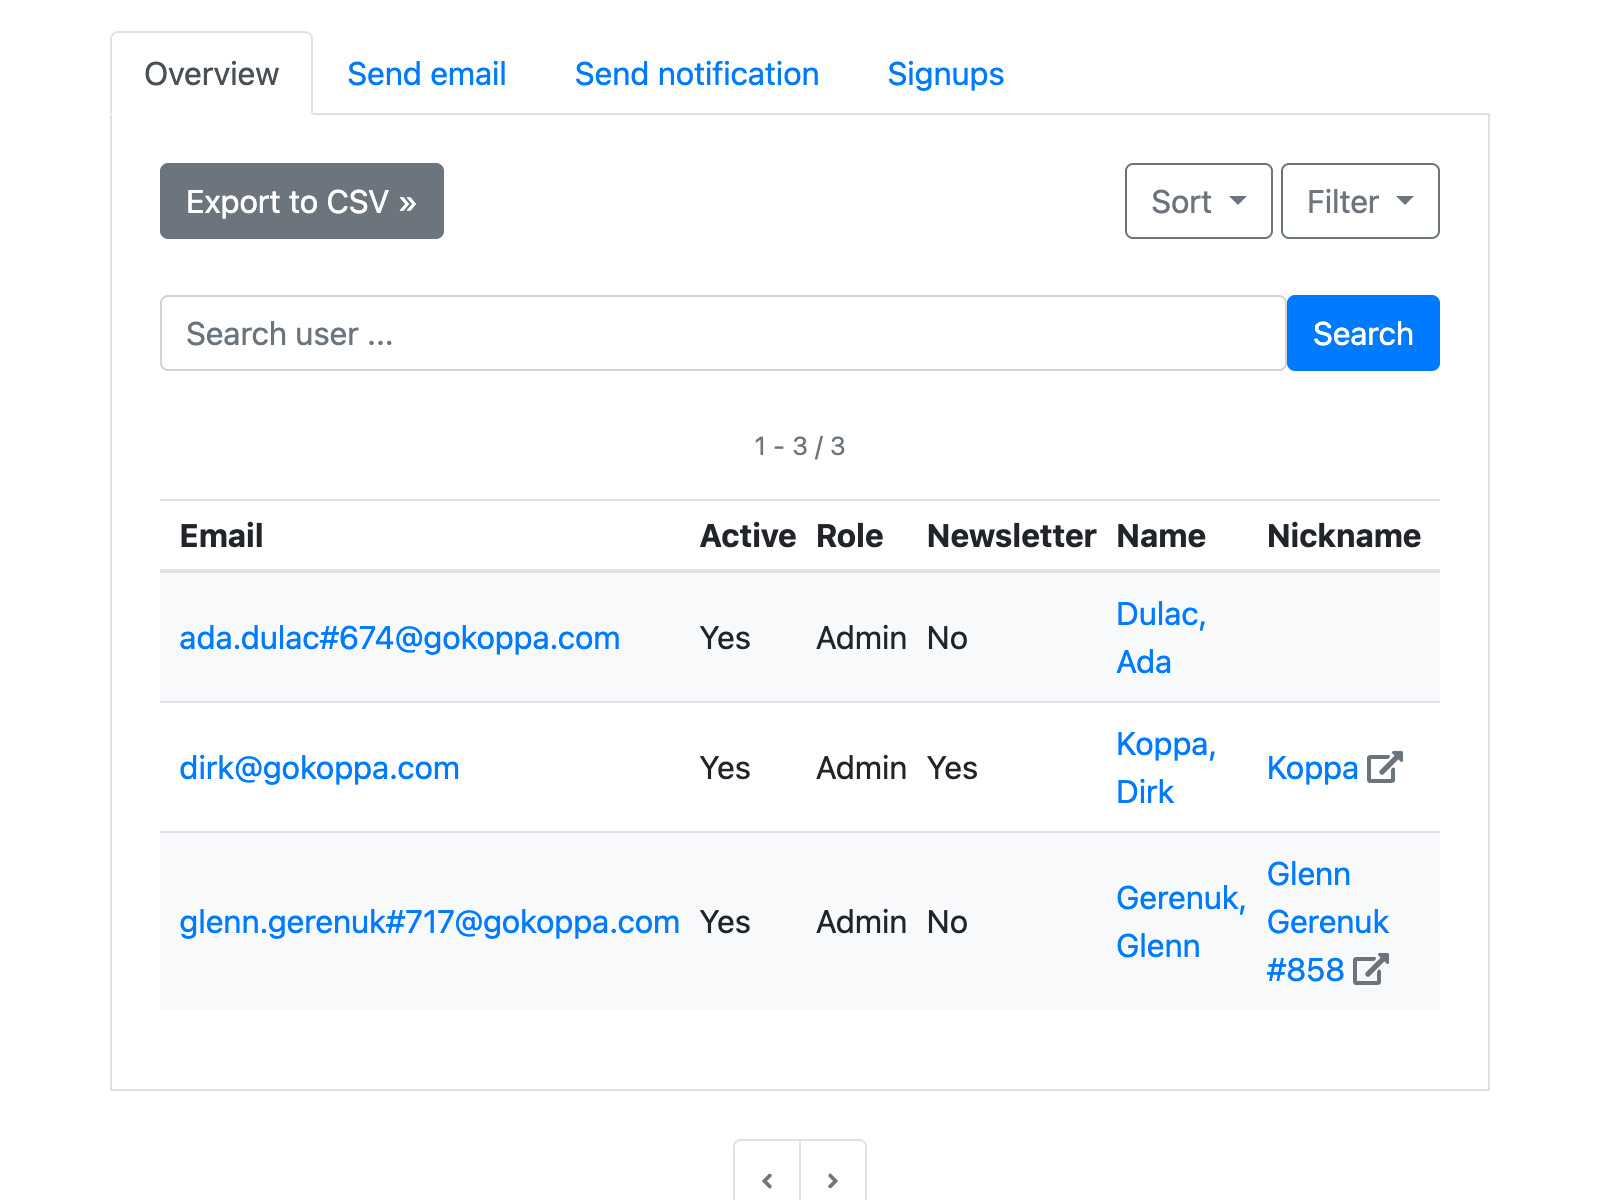Image resolution: width=1600 pixels, height=1200 pixels.
Task: Go to previous page arrow
Action: (x=767, y=1179)
